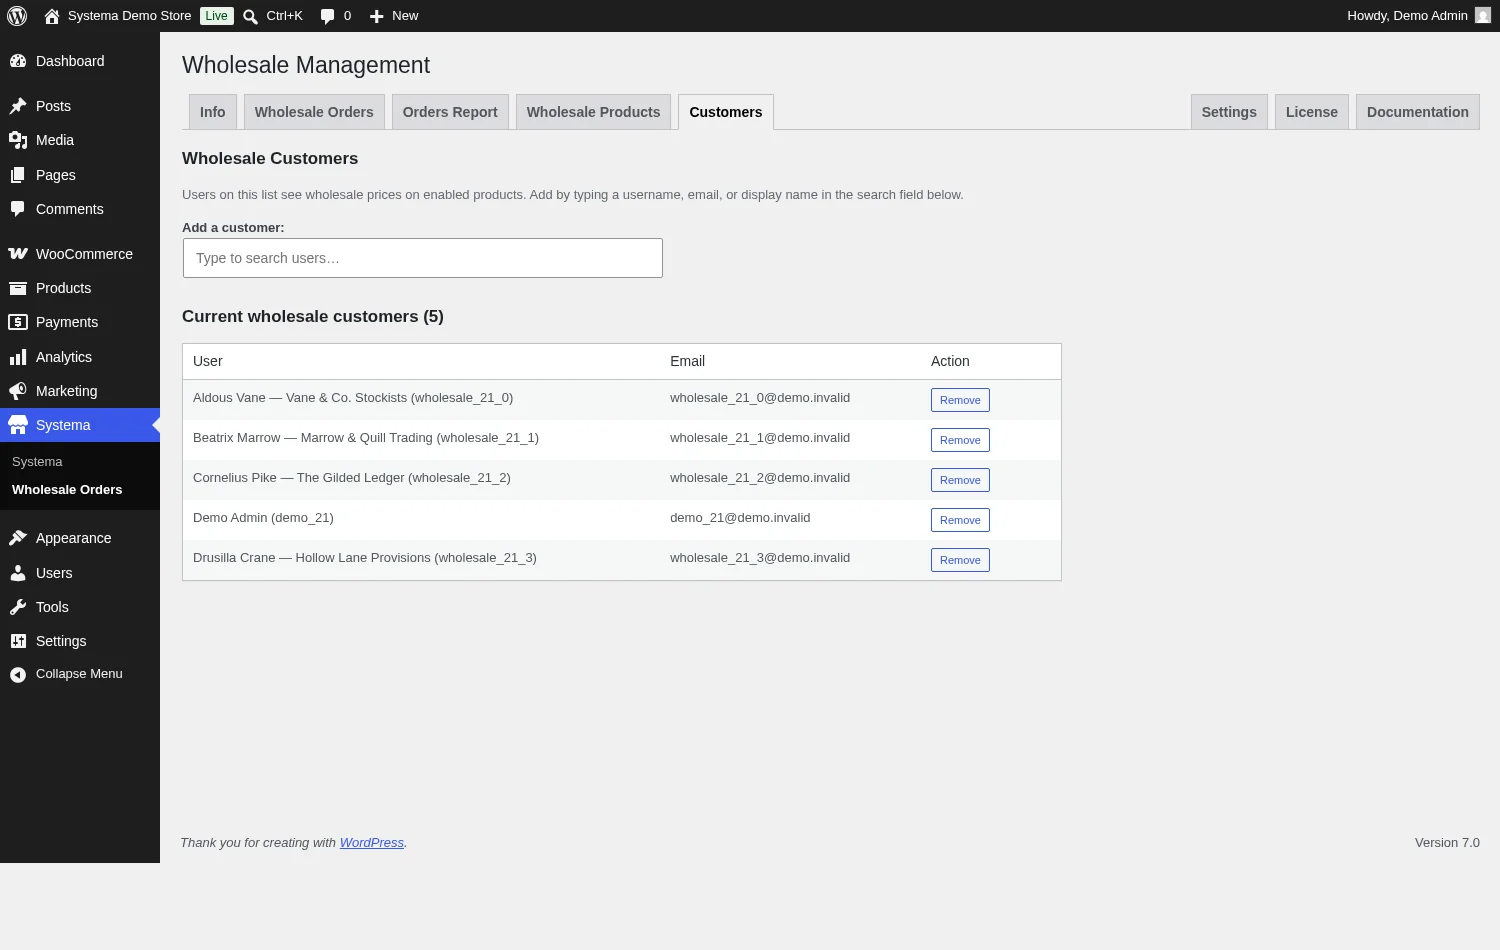Remove Aldous Vane from wholesale customers
This screenshot has height=950, width=1500.
coord(960,400)
